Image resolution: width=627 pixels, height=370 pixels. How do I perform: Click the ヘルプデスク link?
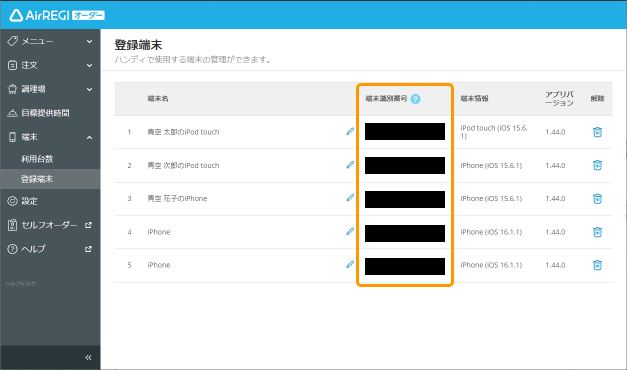(20, 284)
